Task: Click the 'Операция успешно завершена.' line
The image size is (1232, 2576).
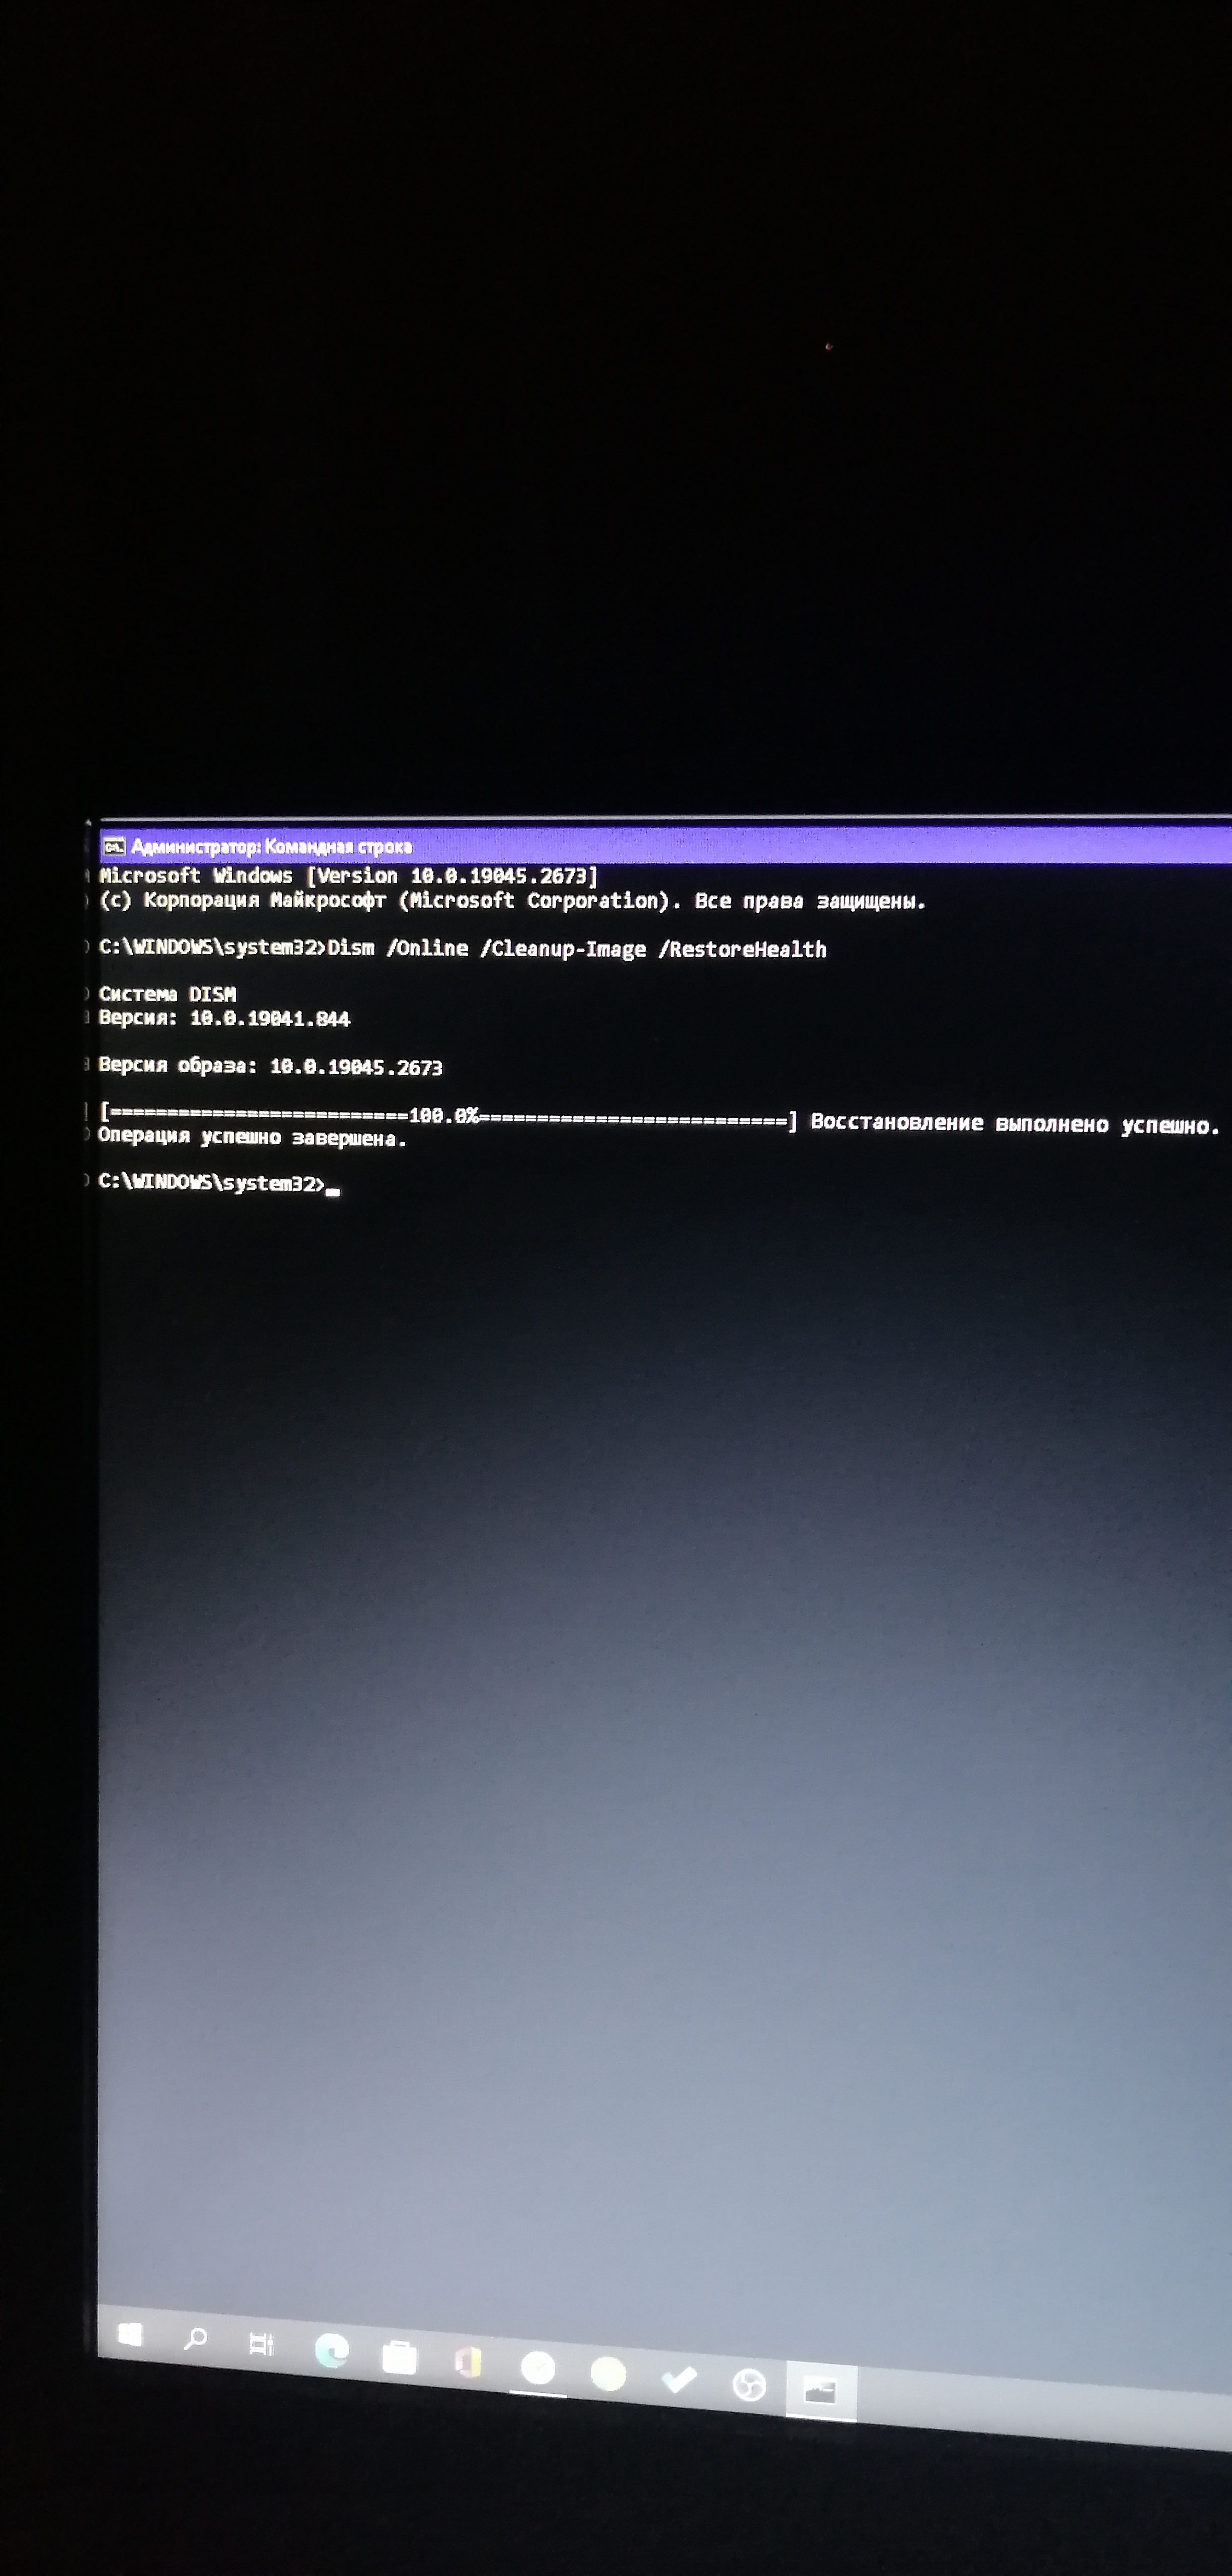Action: [252, 1138]
